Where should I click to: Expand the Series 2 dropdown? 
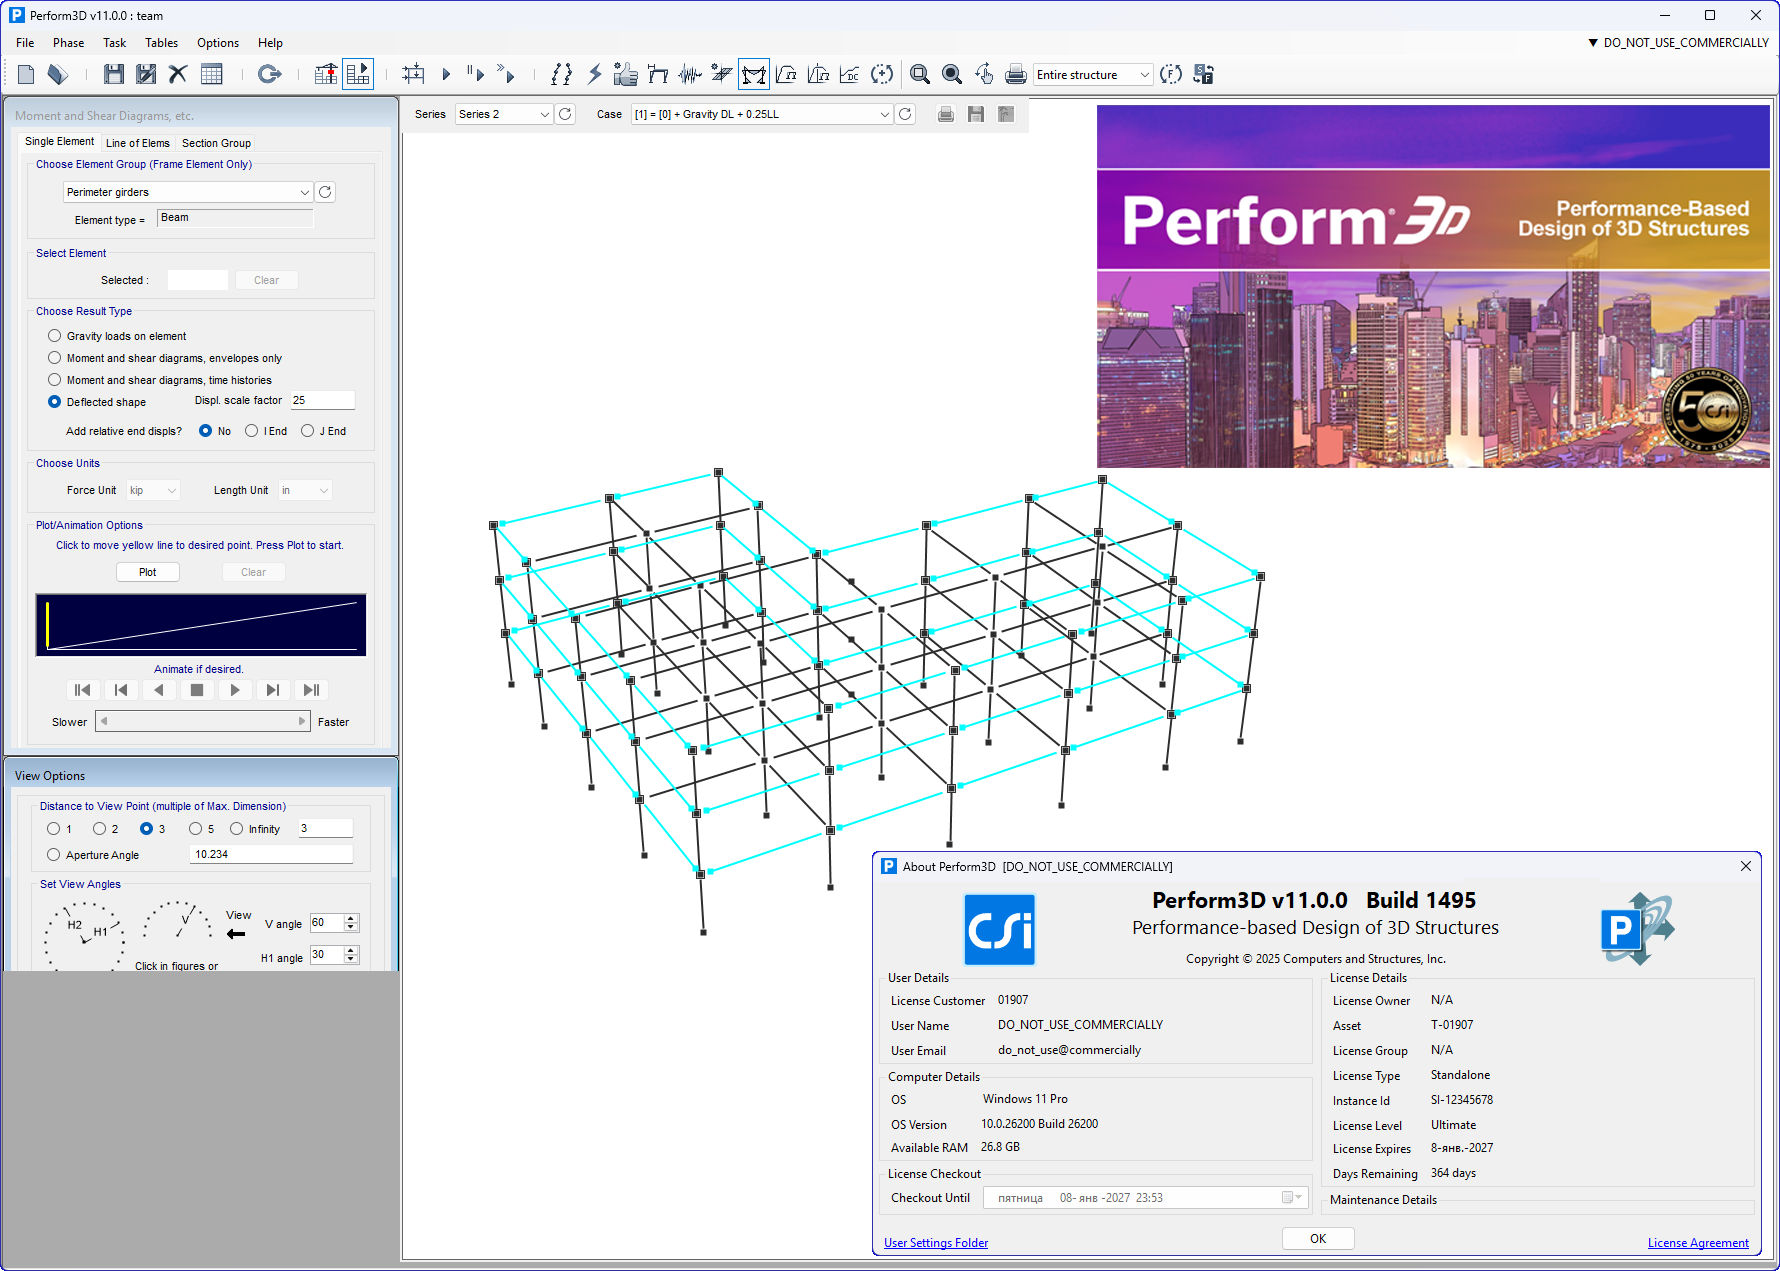504,114
